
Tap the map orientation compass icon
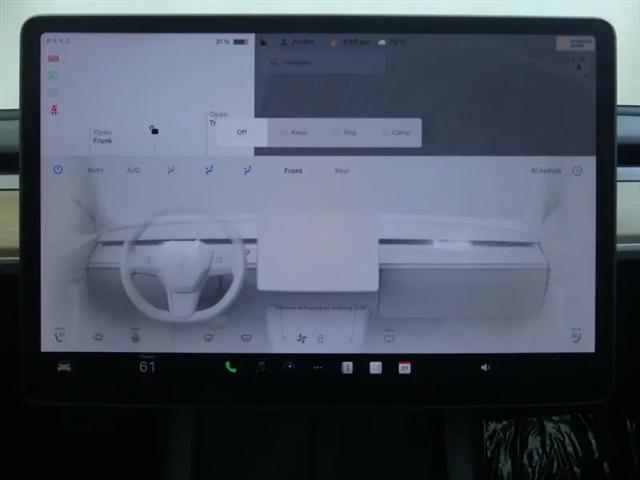coord(579,67)
